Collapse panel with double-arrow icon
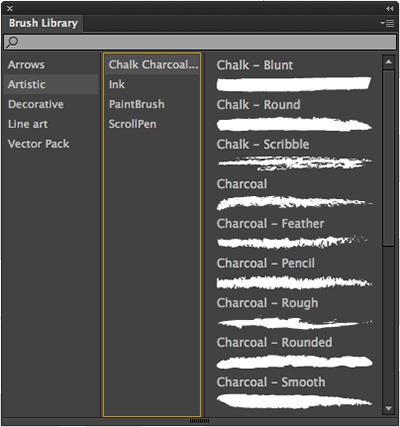400x427 pixels. click(389, 8)
